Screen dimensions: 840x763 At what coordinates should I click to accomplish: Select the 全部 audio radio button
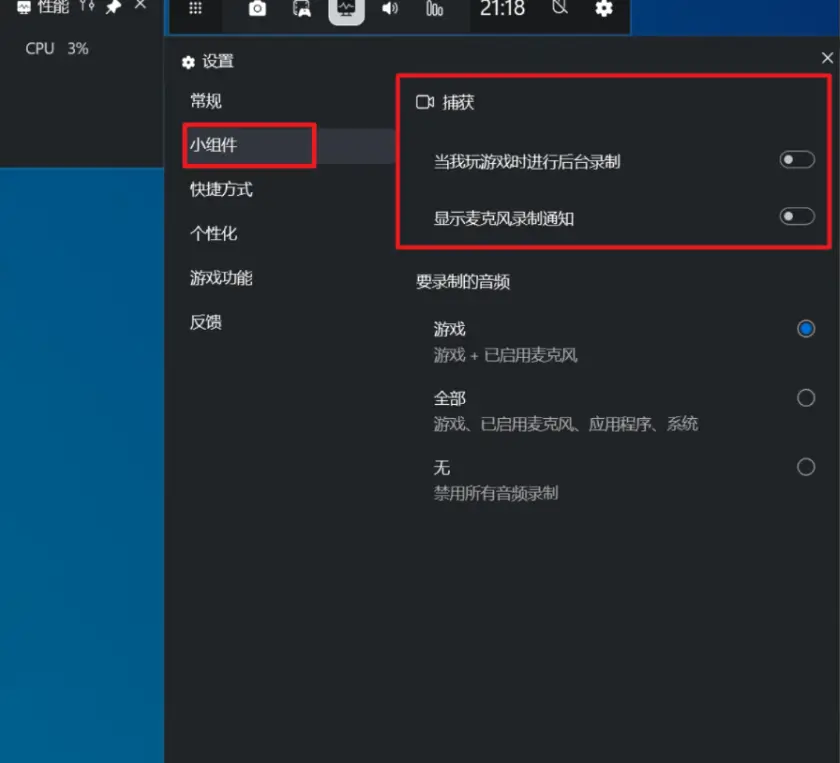[806, 398]
